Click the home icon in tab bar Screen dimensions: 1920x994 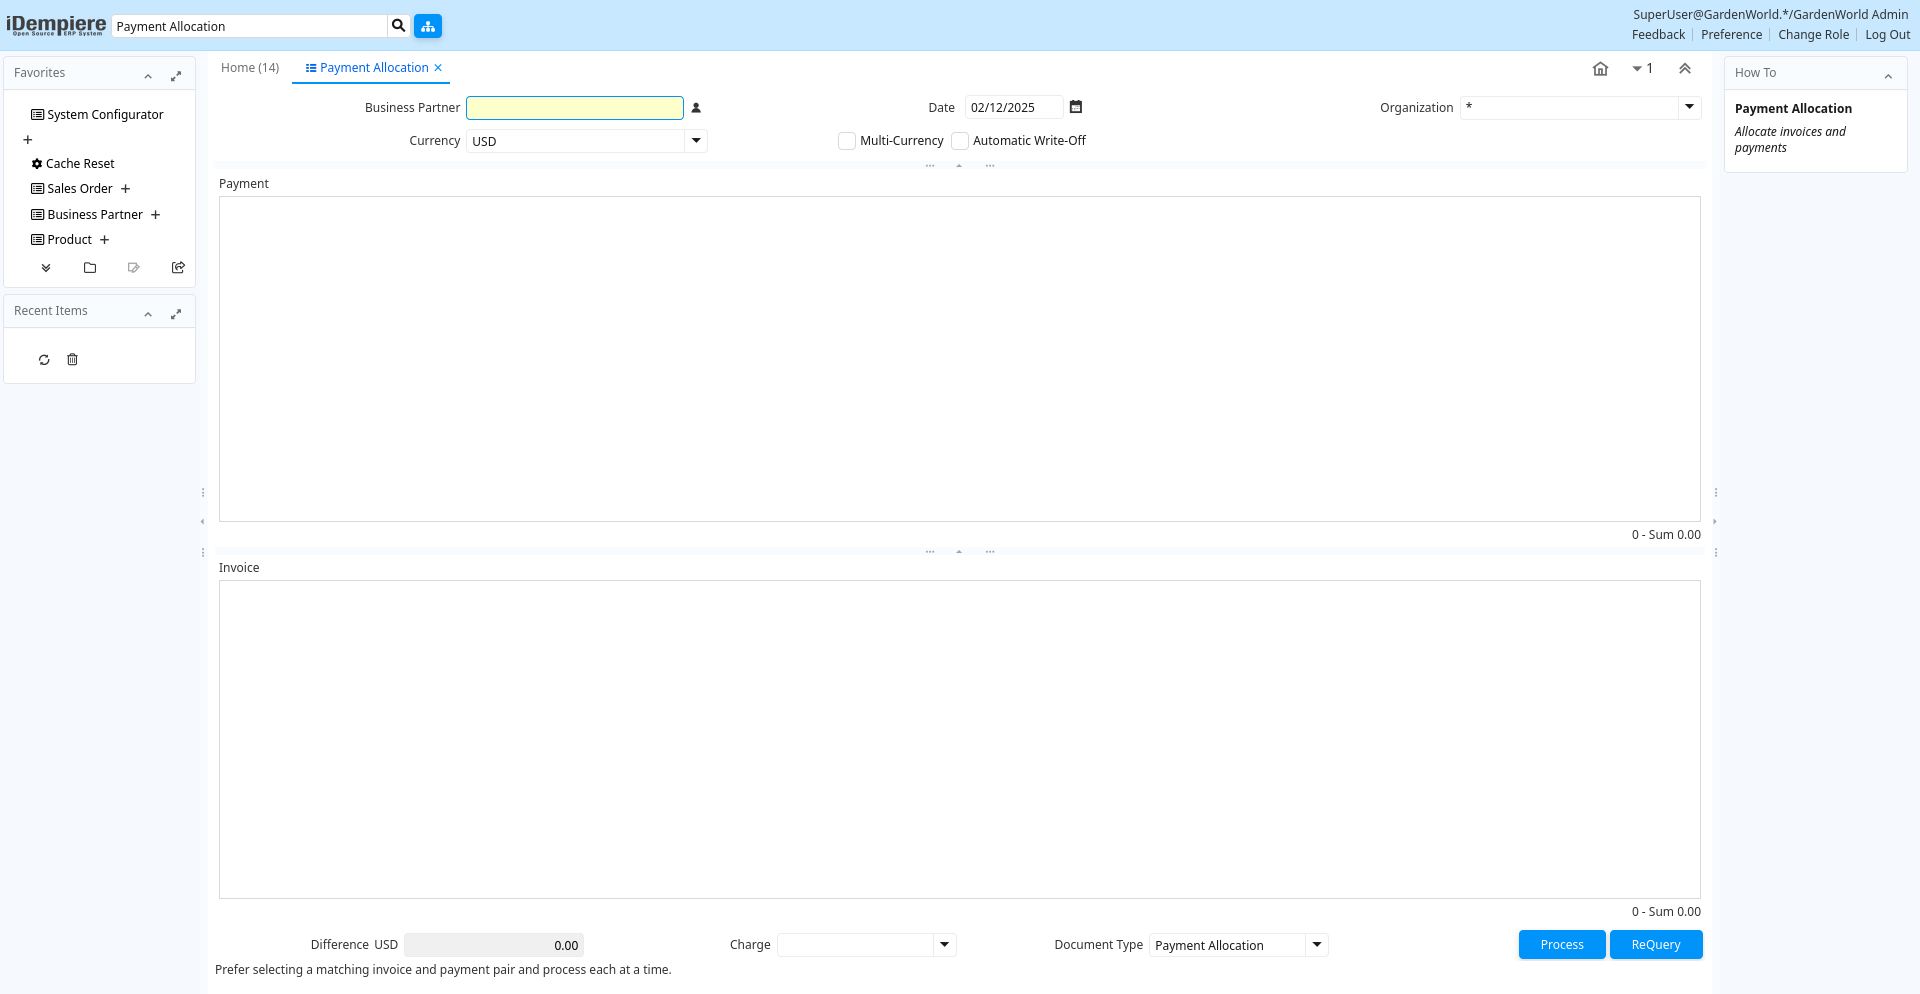pos(1600,69)
